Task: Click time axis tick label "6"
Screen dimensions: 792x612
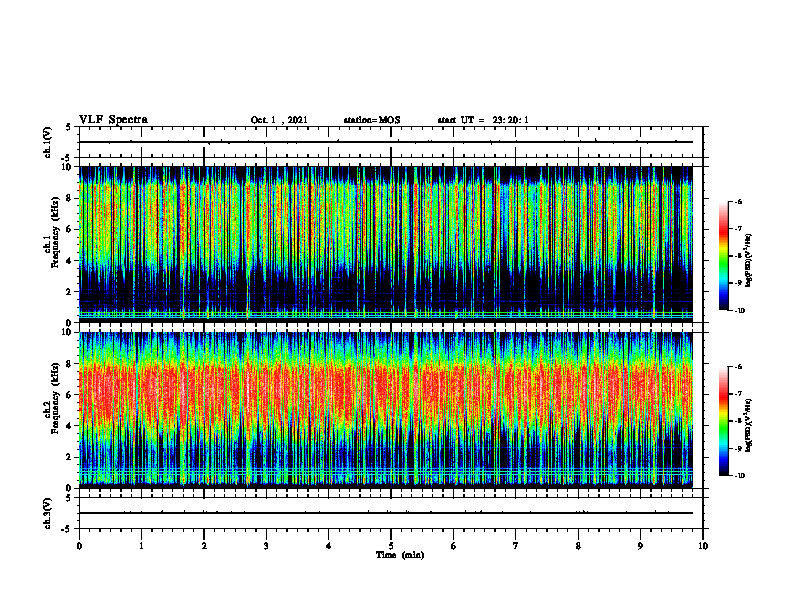Action: (x=454, y=546)
